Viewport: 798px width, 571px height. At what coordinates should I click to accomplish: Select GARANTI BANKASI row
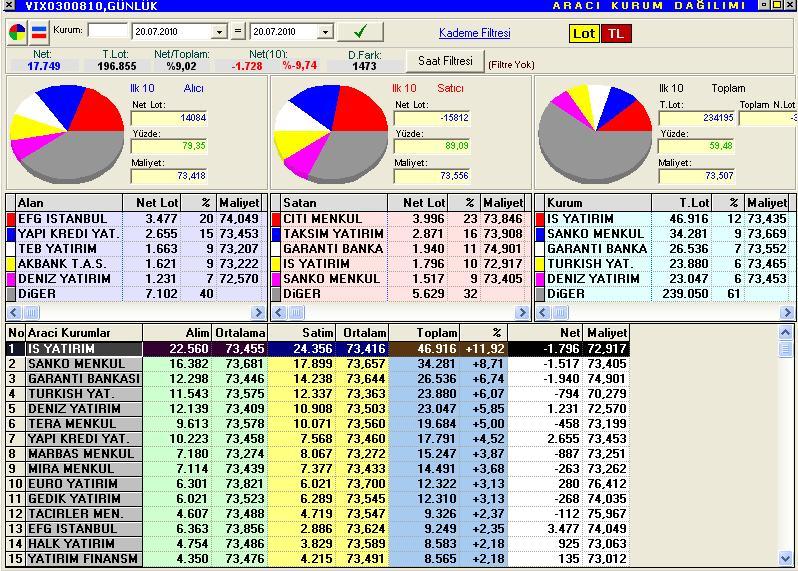point(318,379)
